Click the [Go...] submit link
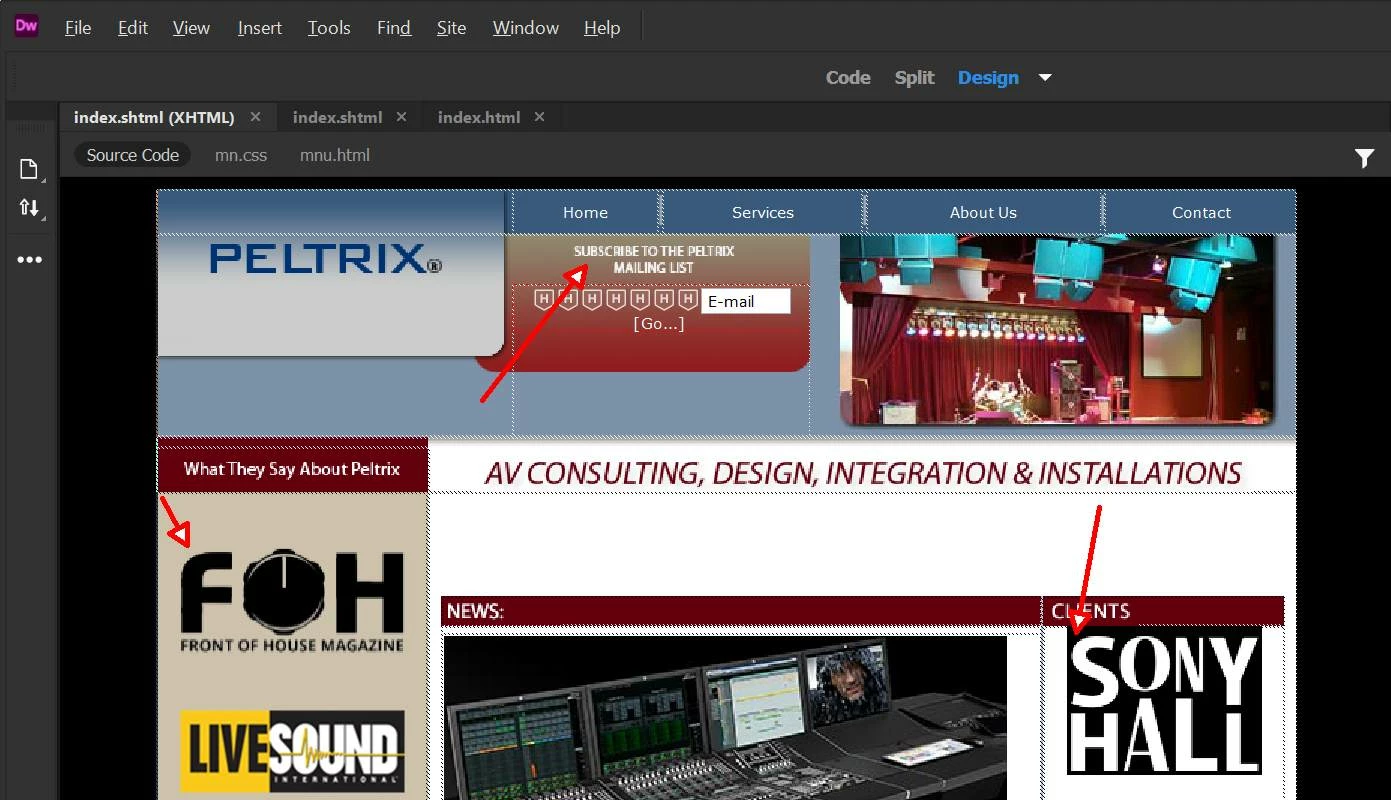The image size is (1391, 800). 659,324
